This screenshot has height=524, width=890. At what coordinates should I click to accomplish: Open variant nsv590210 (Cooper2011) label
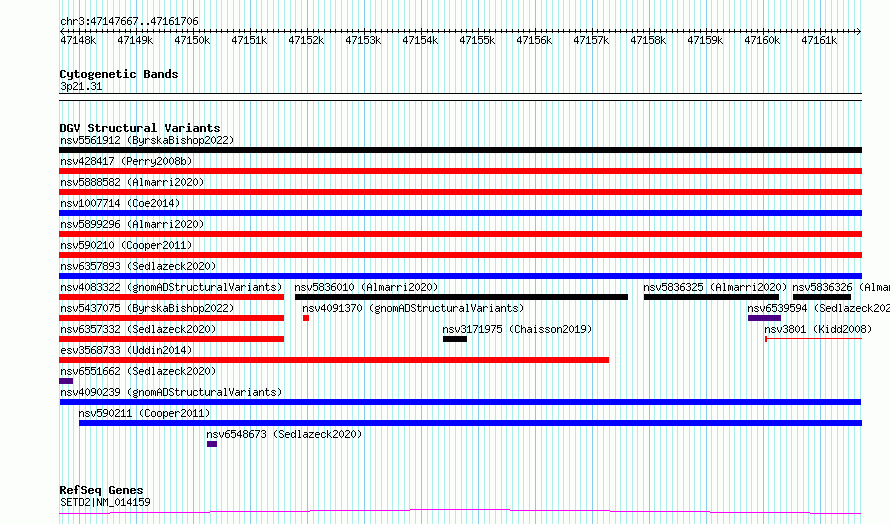click(x=126, y=245)
